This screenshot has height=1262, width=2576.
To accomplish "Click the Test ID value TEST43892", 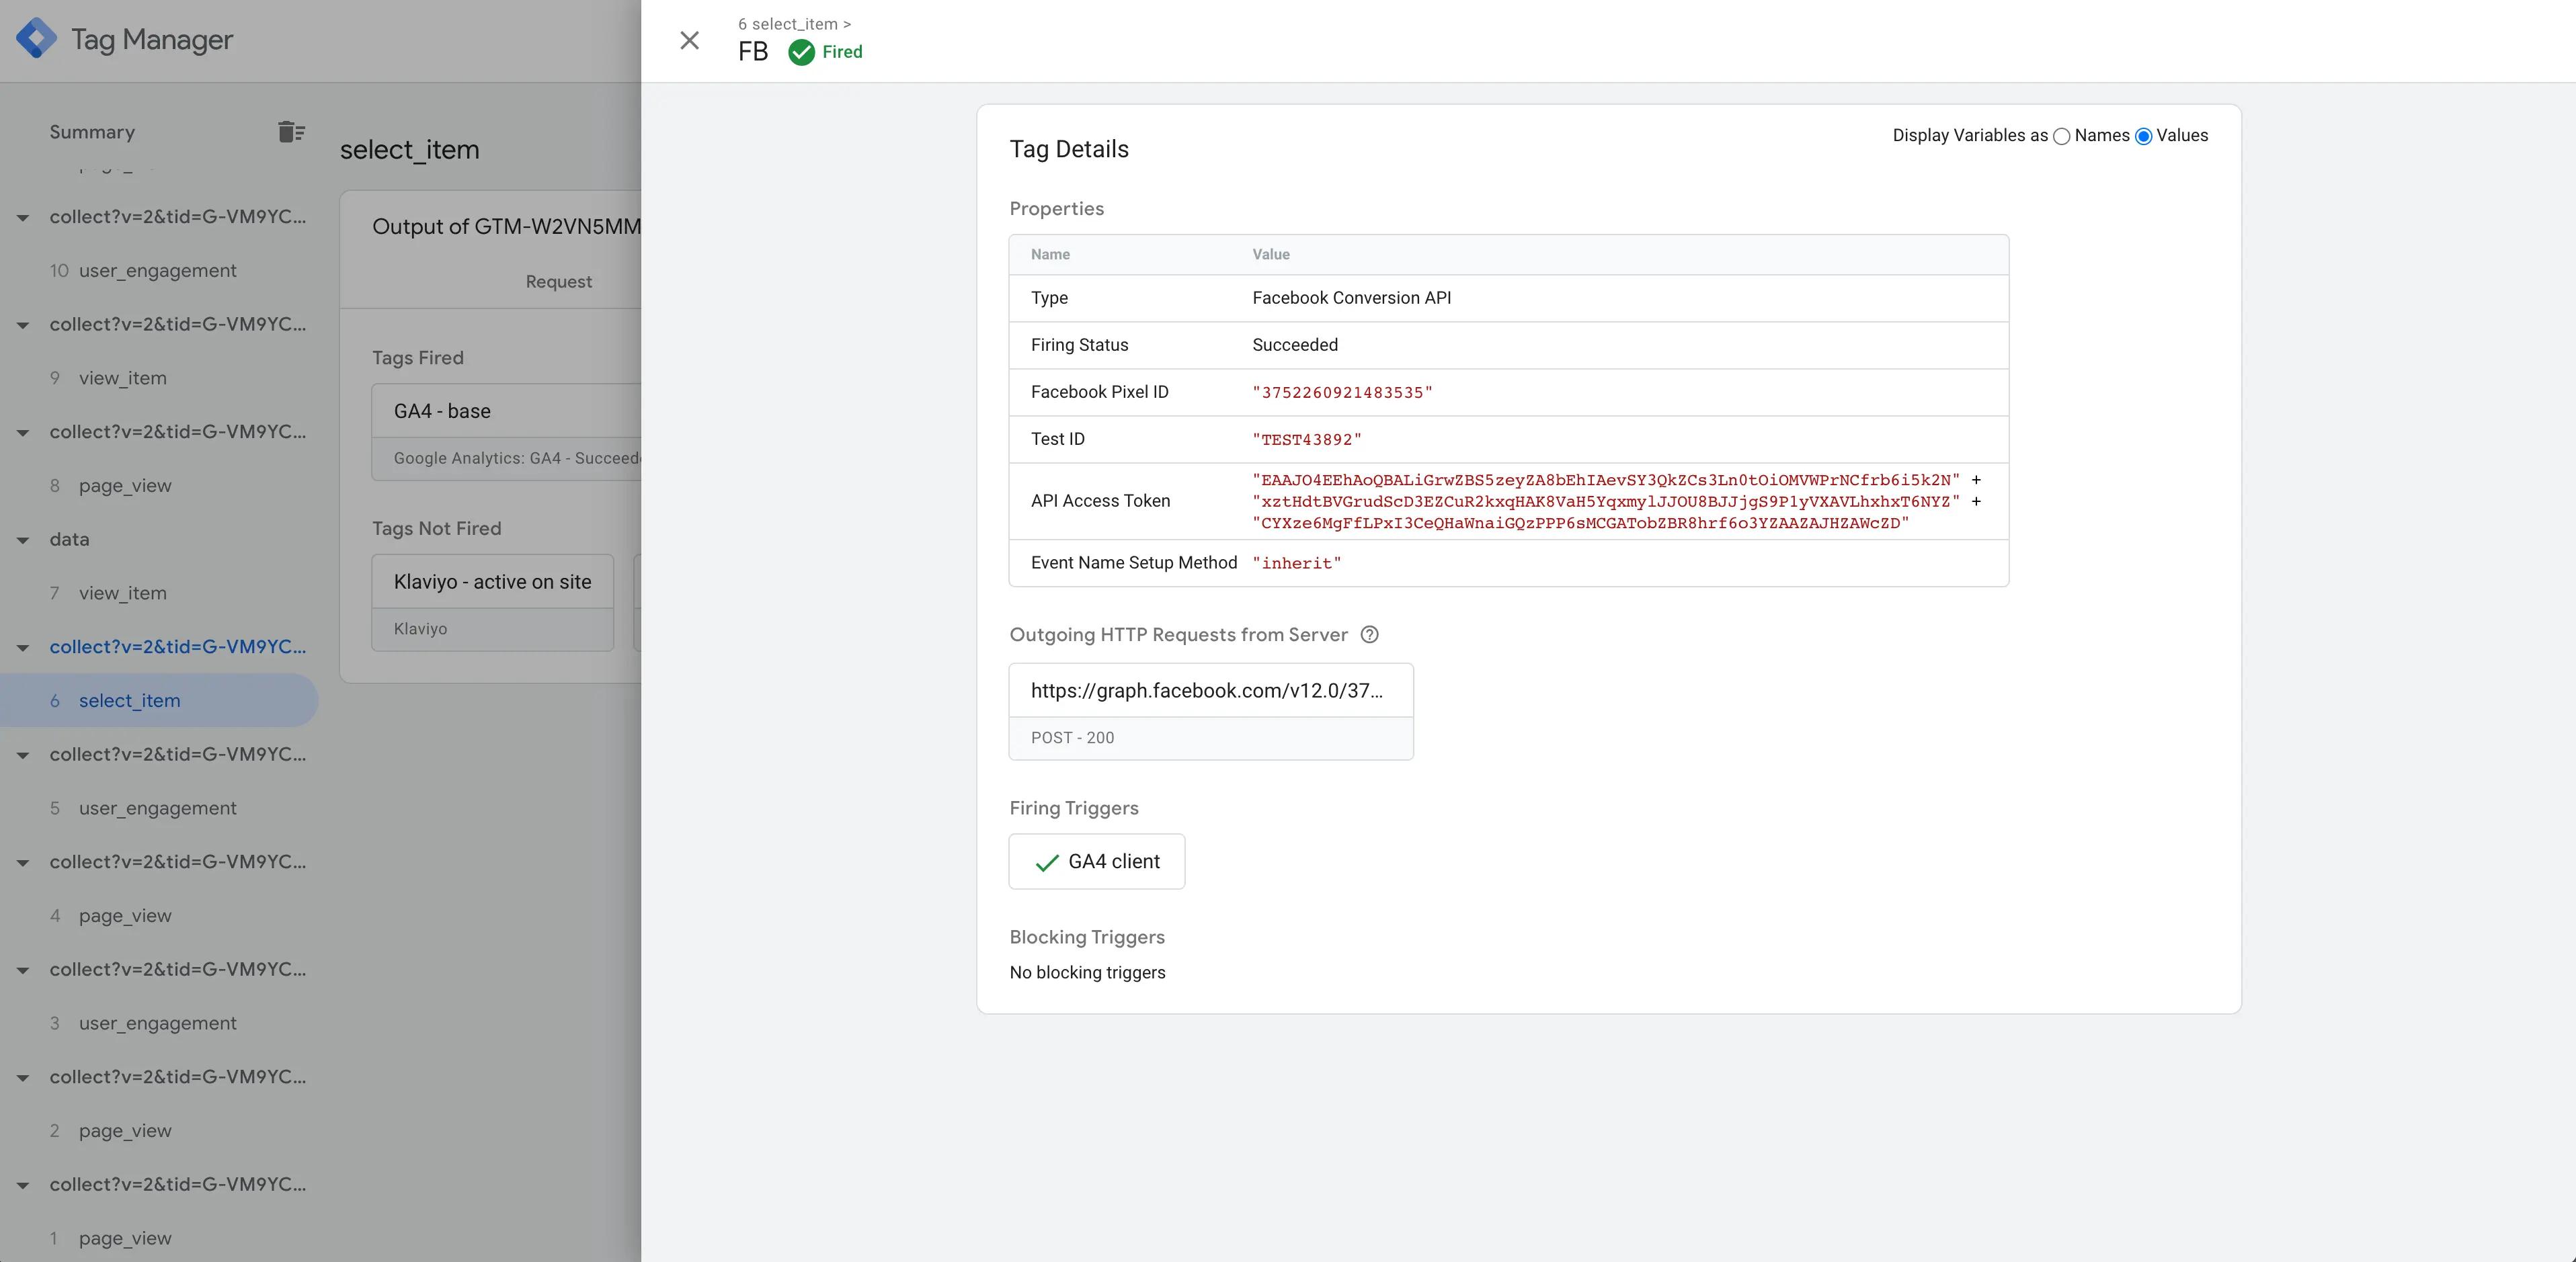I will click(x=1307, y=439).
